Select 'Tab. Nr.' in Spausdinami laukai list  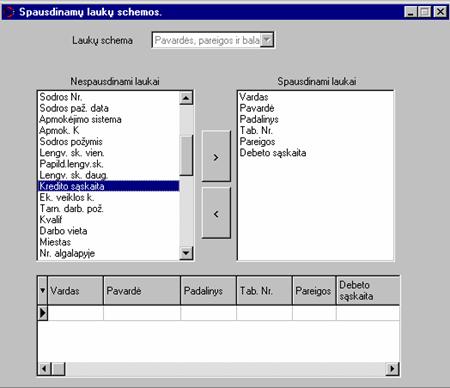[x=315, y=130]
